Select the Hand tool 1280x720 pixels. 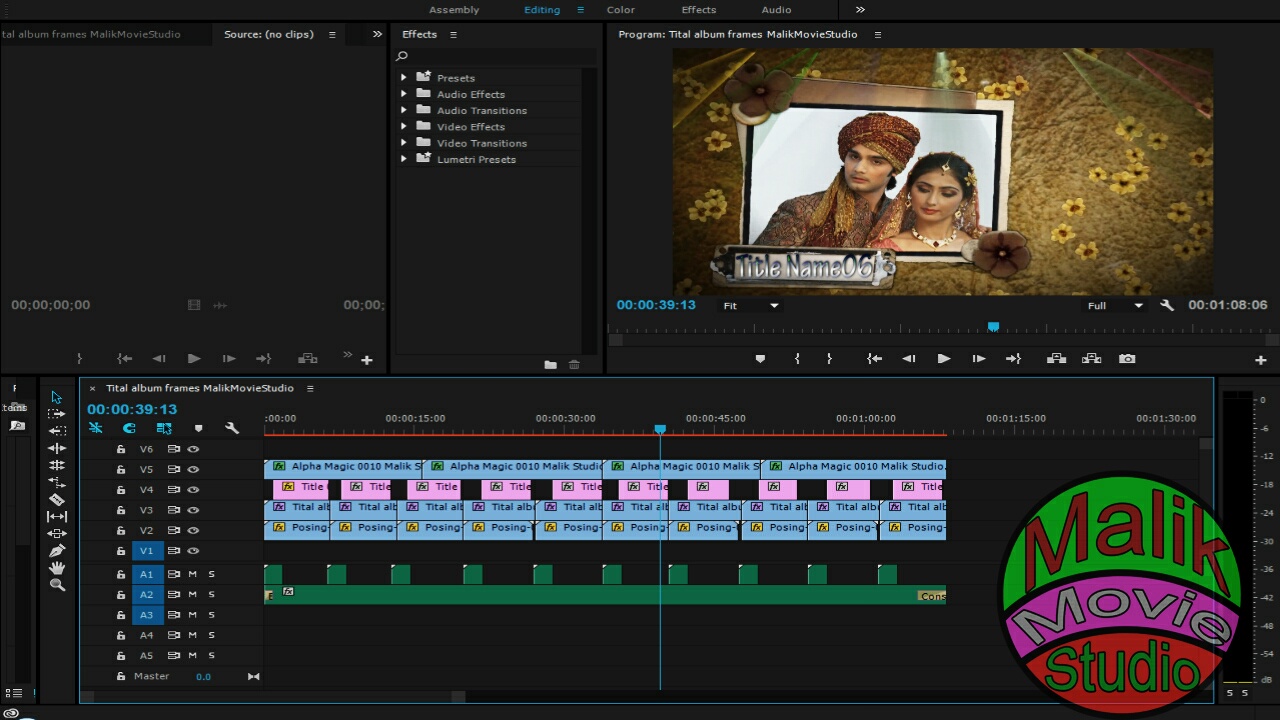(x=57, y=568)
